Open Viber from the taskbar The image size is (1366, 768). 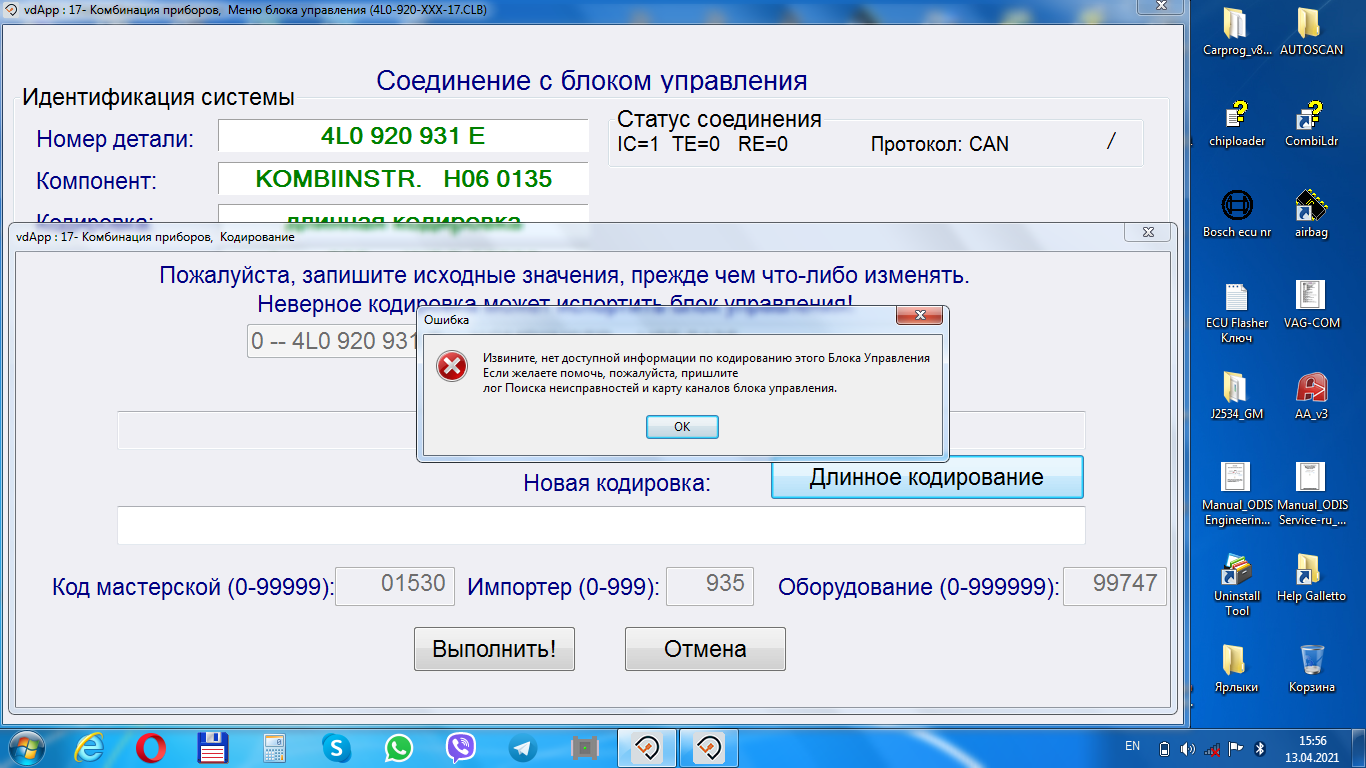[460, 747]
